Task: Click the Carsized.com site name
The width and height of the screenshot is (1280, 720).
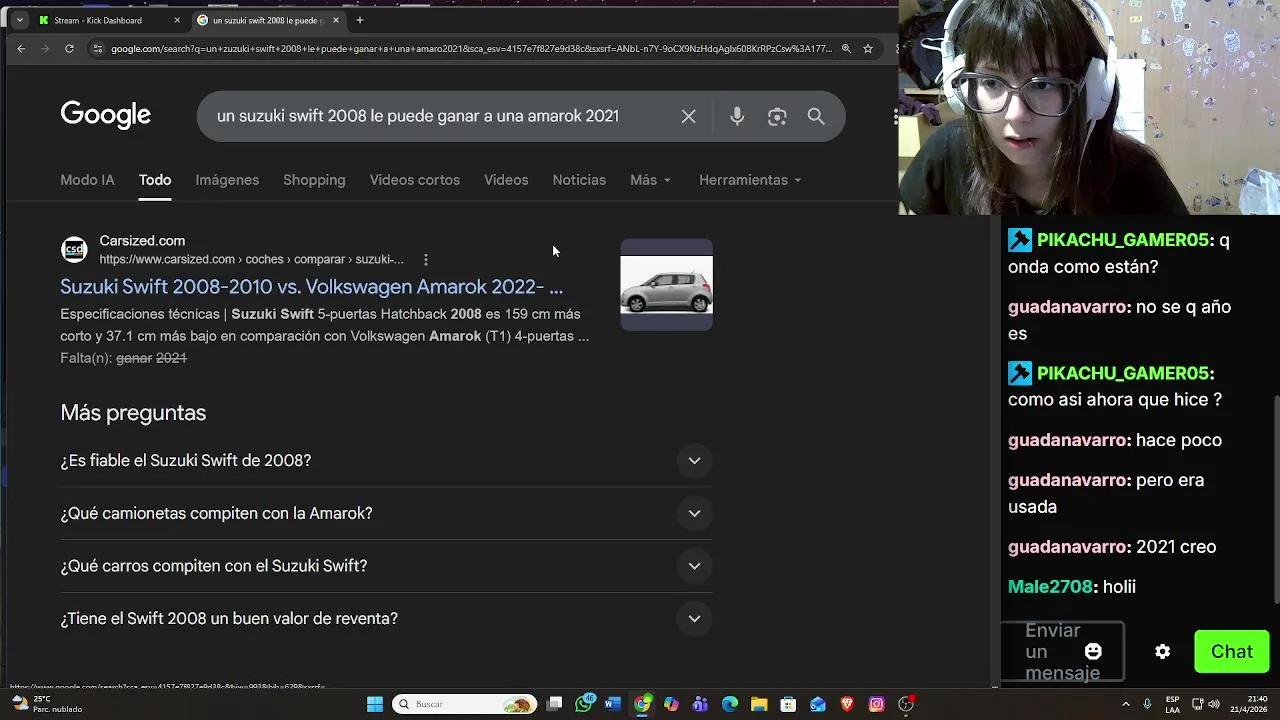Action: pyautogui.click(x=142, y=241)
